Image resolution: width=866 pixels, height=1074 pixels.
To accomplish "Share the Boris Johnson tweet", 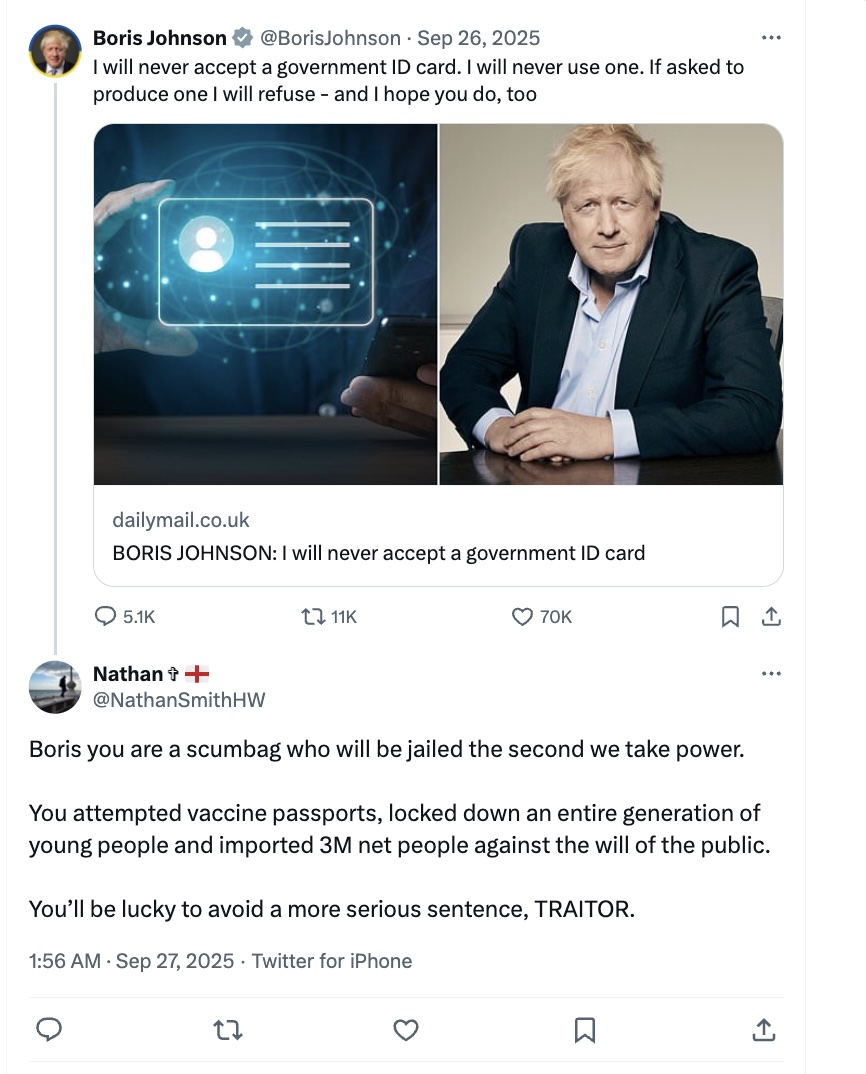I will tap(771, 617).
